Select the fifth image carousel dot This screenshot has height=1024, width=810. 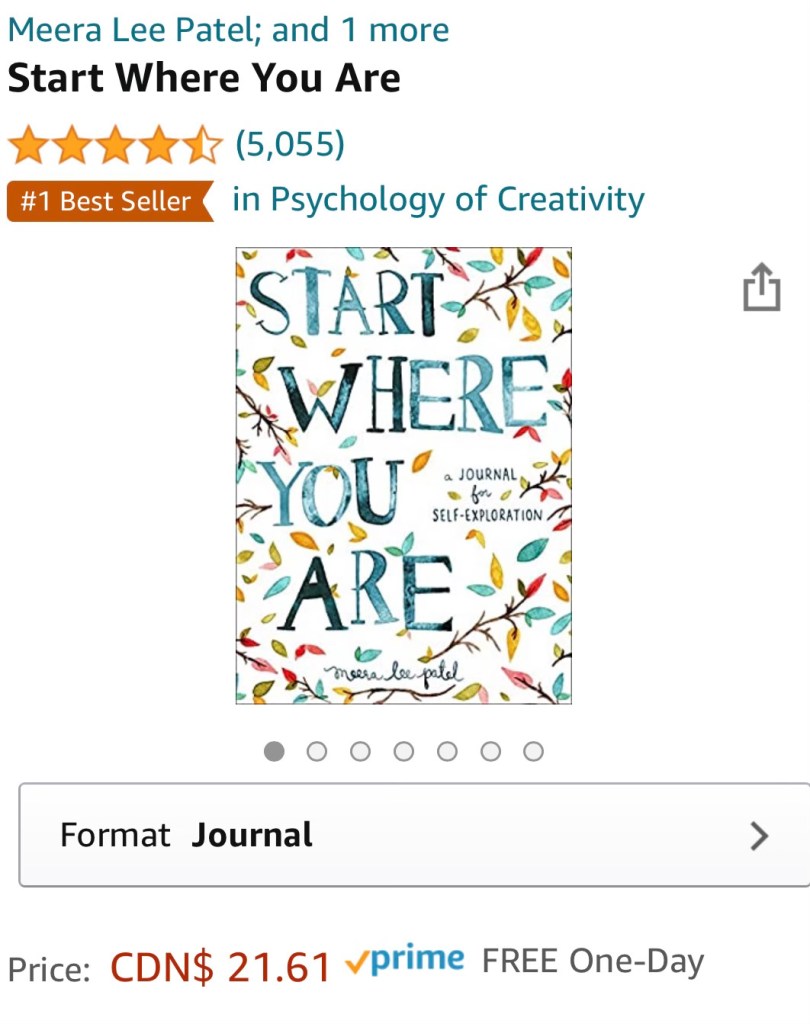pos(447,751)
